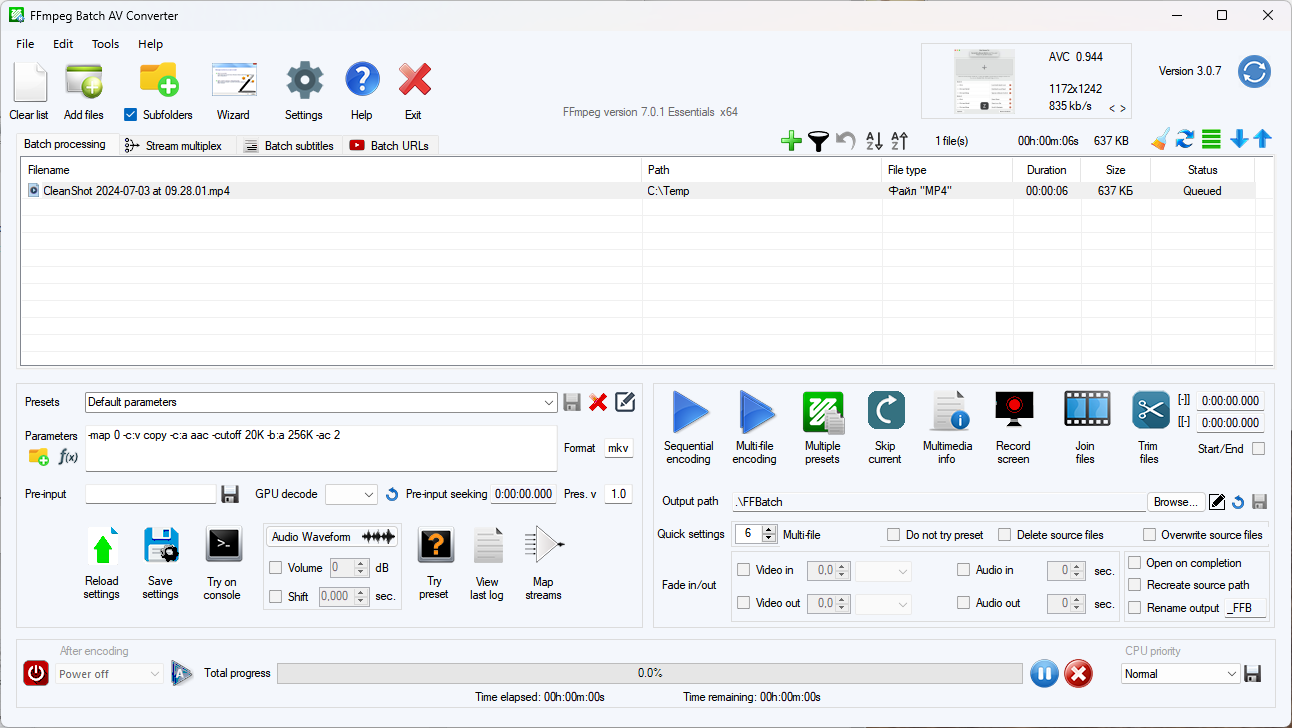Screen dimensions: 1292x728
Task: Click the f(x) function icon
Action: (68, 456)
